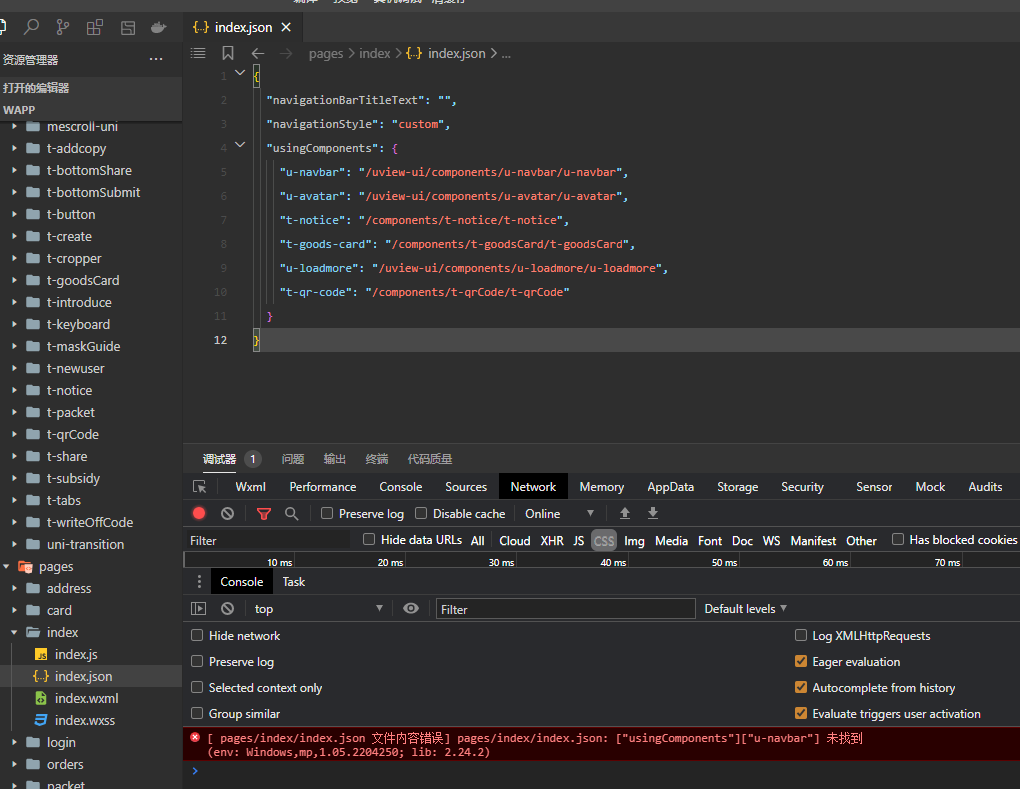Click the element inspector arrow icon
The image size is (1020, 789).
click(x=200, y=487)
